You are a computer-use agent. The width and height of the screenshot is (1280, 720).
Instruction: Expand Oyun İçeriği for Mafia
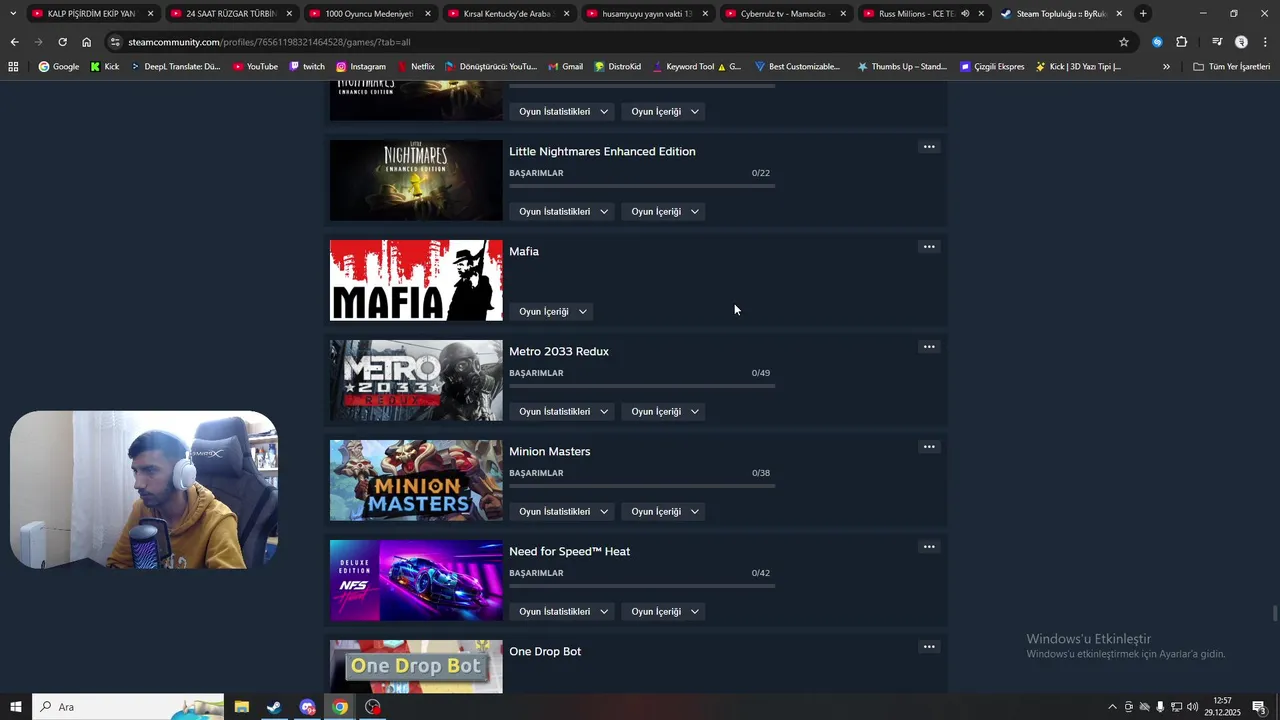pos(553,312)
